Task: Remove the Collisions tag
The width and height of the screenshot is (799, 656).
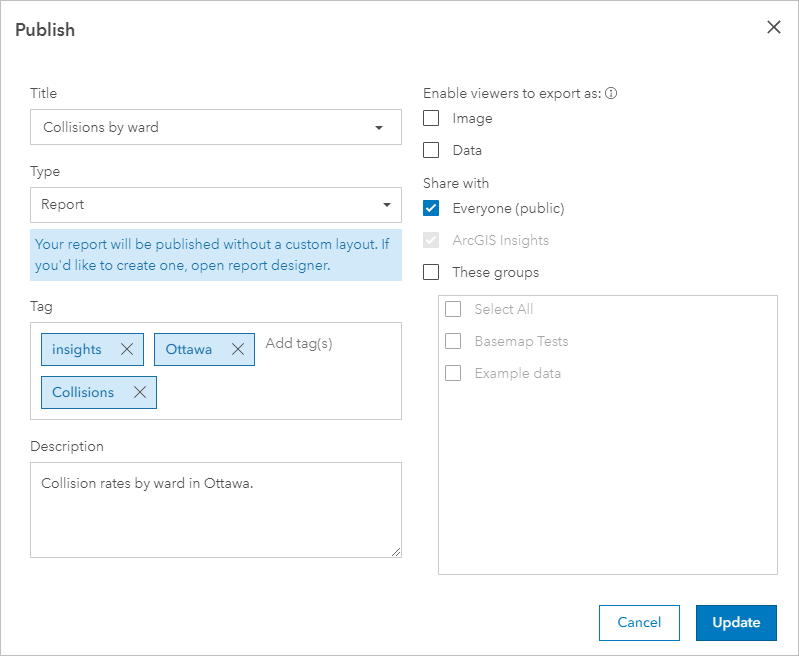Action: tap(140, 393)
